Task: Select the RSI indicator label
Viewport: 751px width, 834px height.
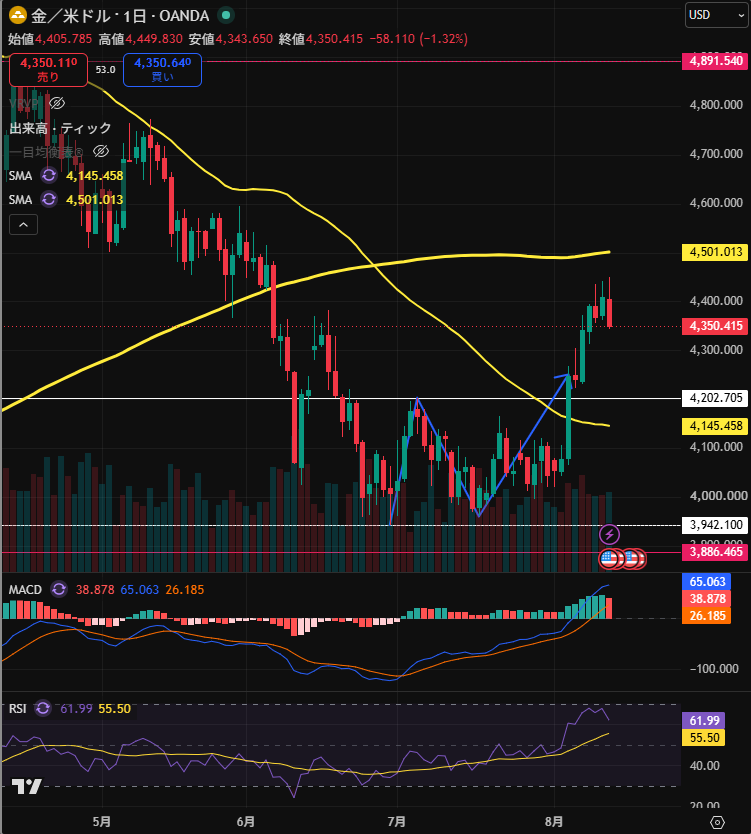Action: (18, 708)
